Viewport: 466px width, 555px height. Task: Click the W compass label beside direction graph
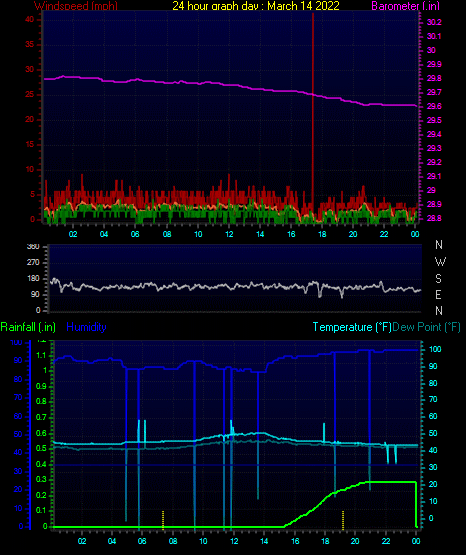pos(440,262)
